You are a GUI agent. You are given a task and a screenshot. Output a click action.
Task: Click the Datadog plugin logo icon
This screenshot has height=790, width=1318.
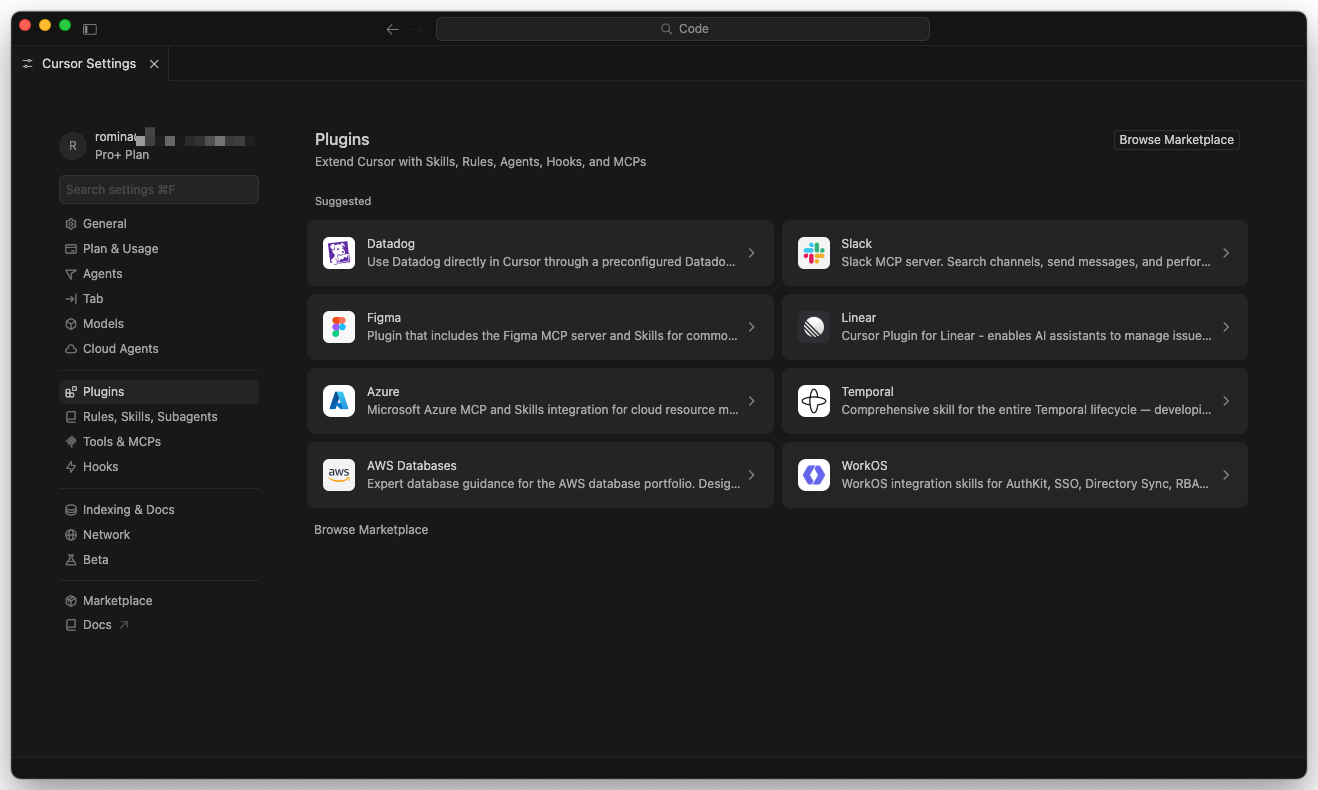(339, 253)
